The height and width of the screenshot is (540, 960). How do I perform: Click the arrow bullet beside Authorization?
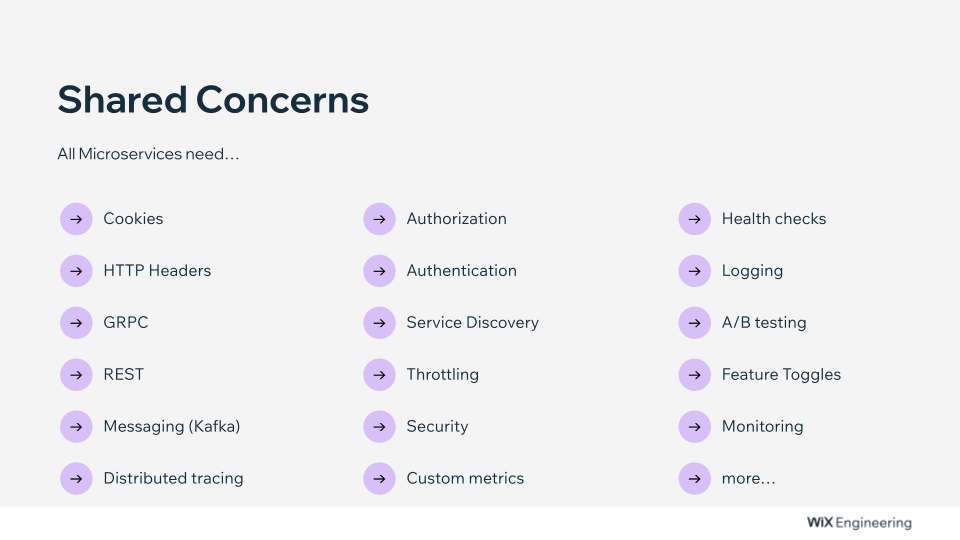(379, 219)
